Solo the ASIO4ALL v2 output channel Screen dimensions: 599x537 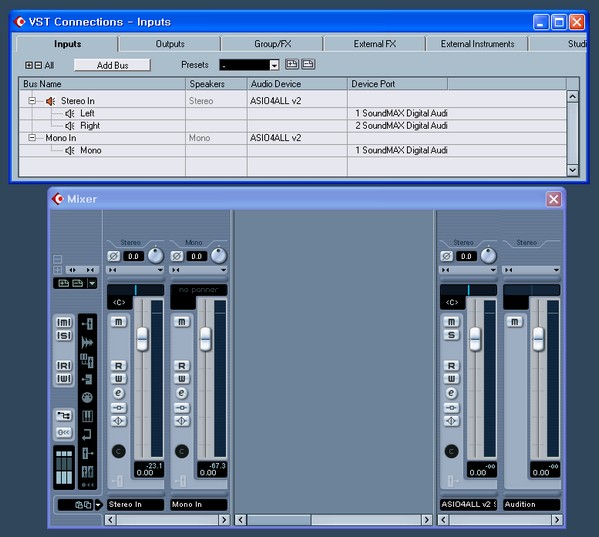[x=451, y=335]
